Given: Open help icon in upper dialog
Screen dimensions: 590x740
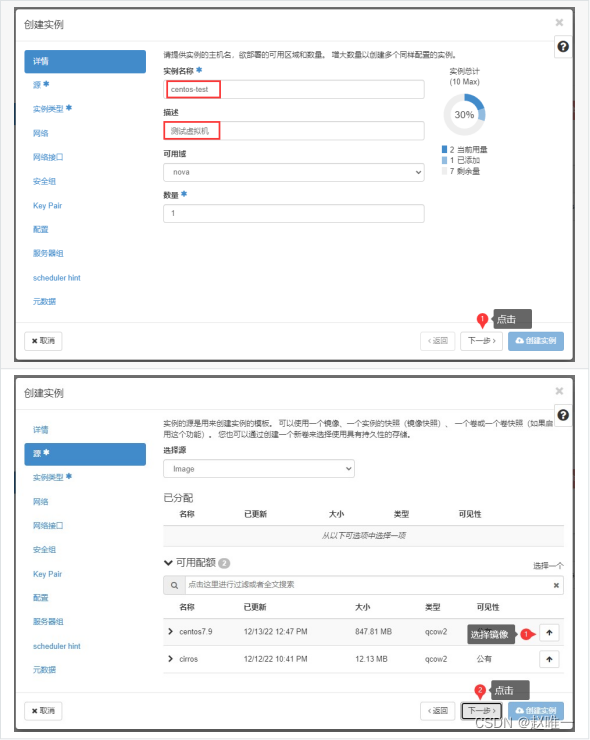Looking at the screenshot, I should coord(563,47).
